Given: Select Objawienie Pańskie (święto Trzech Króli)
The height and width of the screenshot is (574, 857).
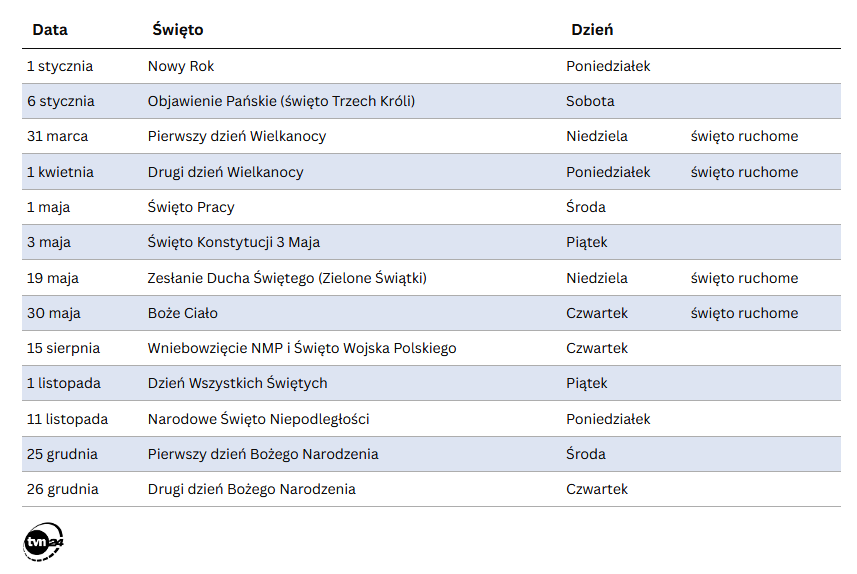Looking at the screenshot, I should pos(281,101).
